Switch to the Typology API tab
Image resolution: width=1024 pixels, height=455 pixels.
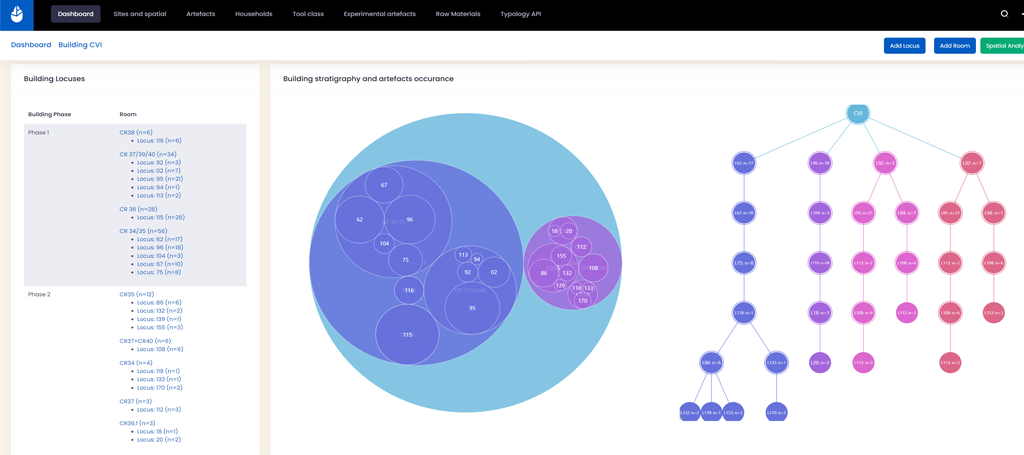pyautogui.click(x=520, y=15)
